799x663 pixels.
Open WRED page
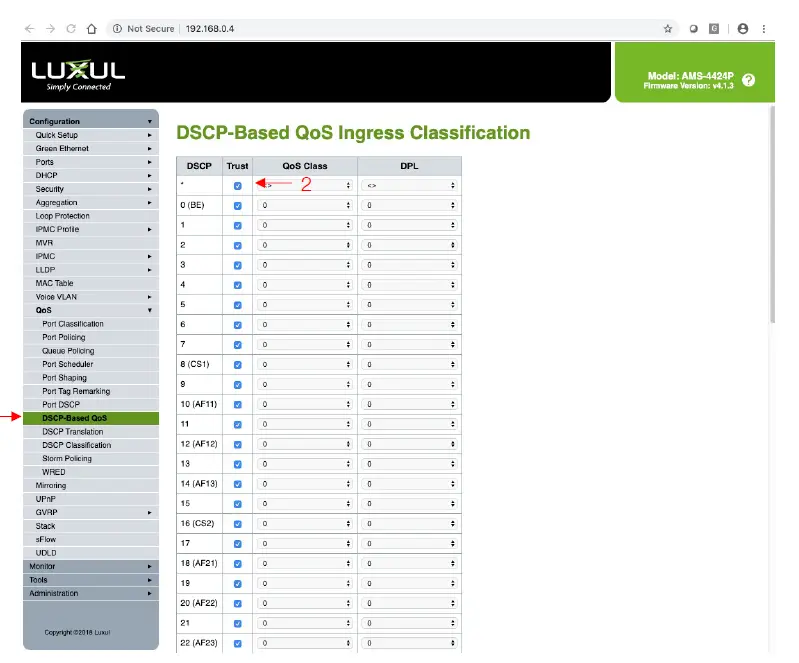91,472
